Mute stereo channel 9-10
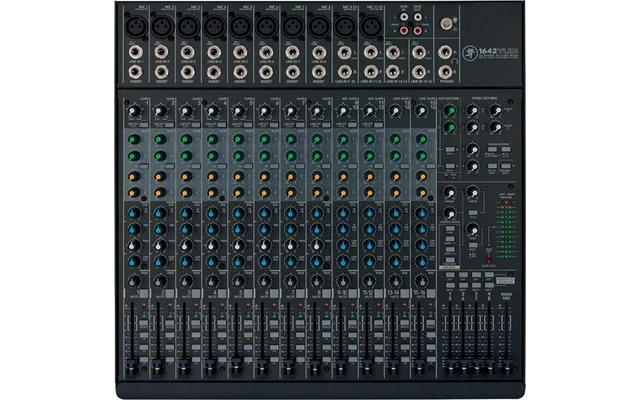The image size is (640, 400). 353,293
